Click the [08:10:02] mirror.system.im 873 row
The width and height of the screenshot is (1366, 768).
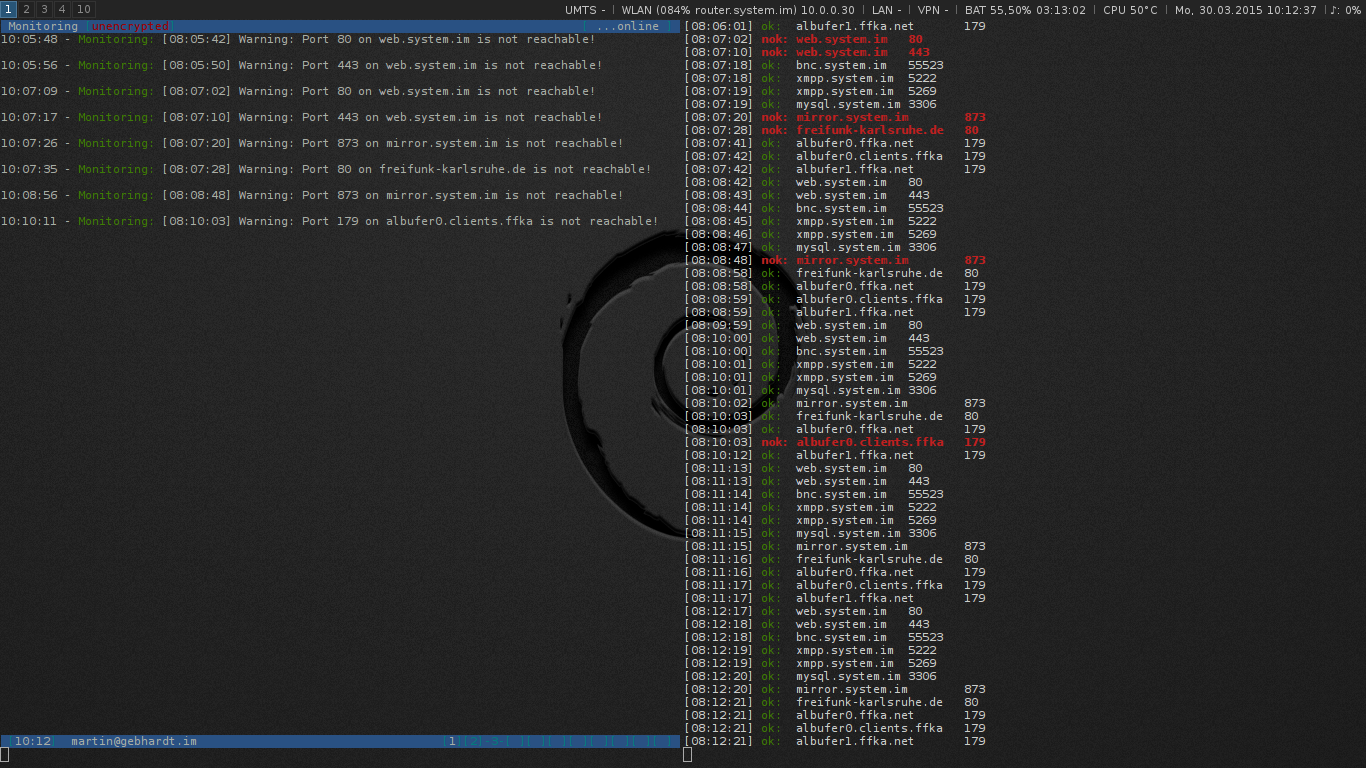pyautogui.click(x=835, y=403)
